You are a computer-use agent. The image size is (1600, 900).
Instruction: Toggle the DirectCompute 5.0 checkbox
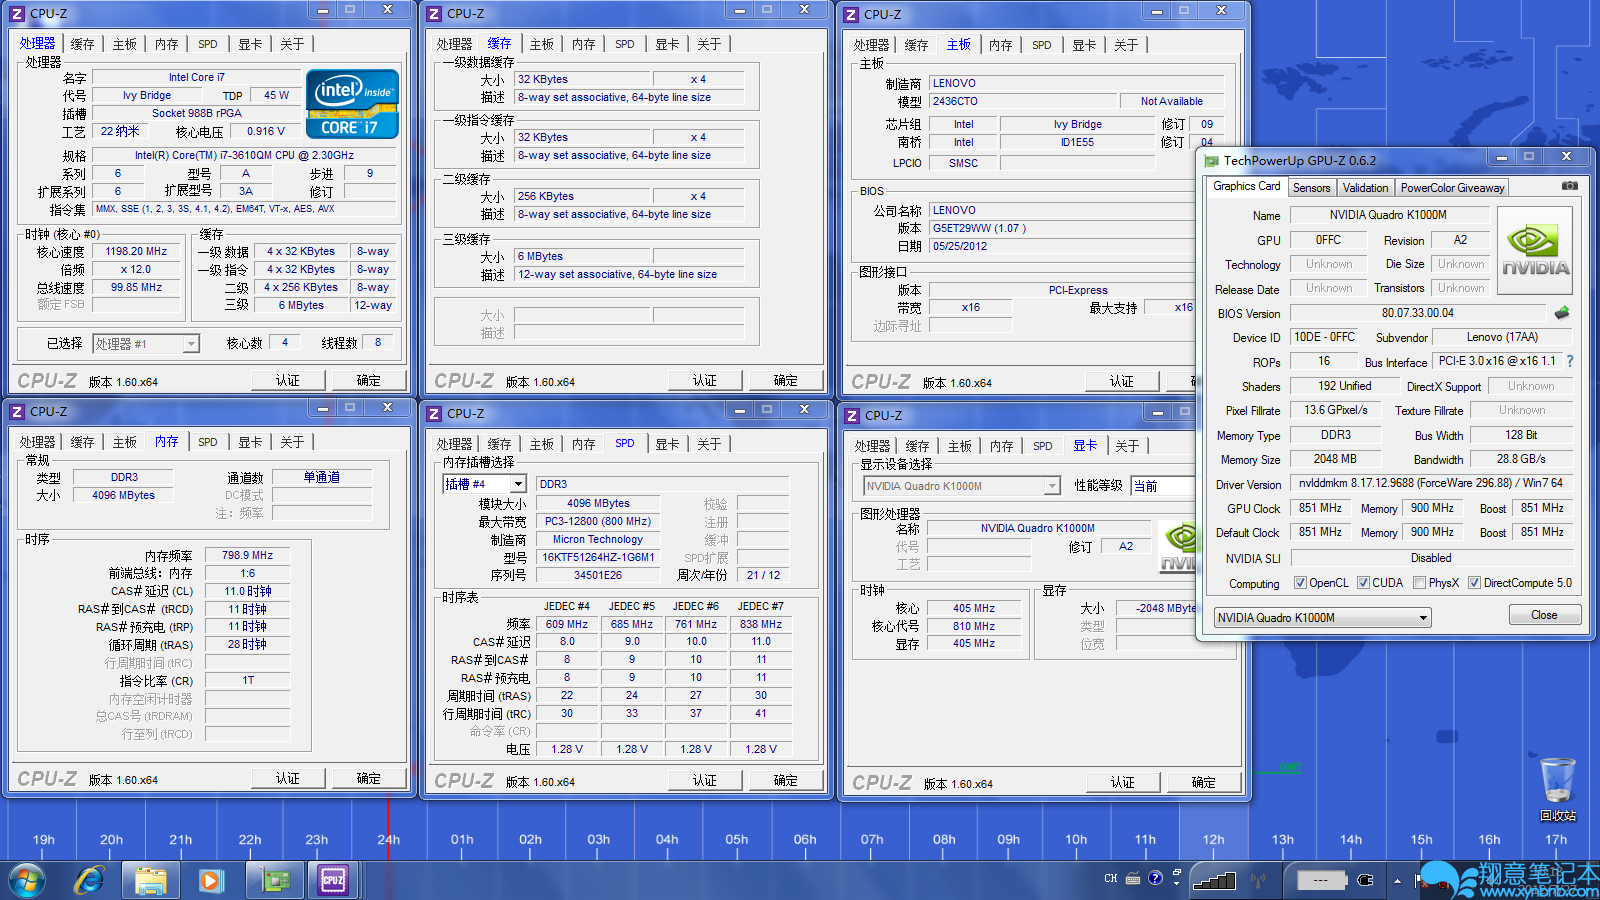click(x=1474, y=583)
